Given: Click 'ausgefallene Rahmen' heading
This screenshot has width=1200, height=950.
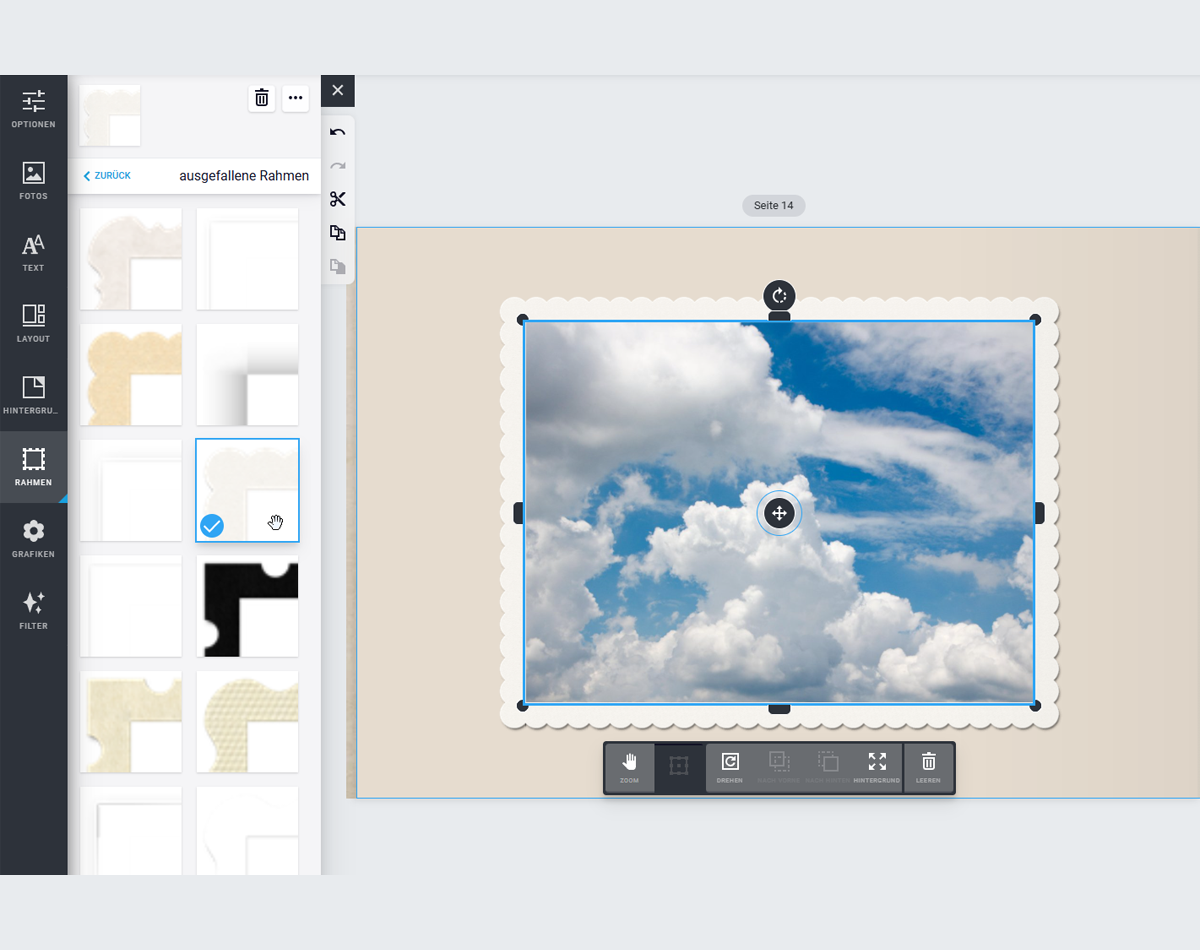Looking at the screenshot, I should click(x=244, y=176).
